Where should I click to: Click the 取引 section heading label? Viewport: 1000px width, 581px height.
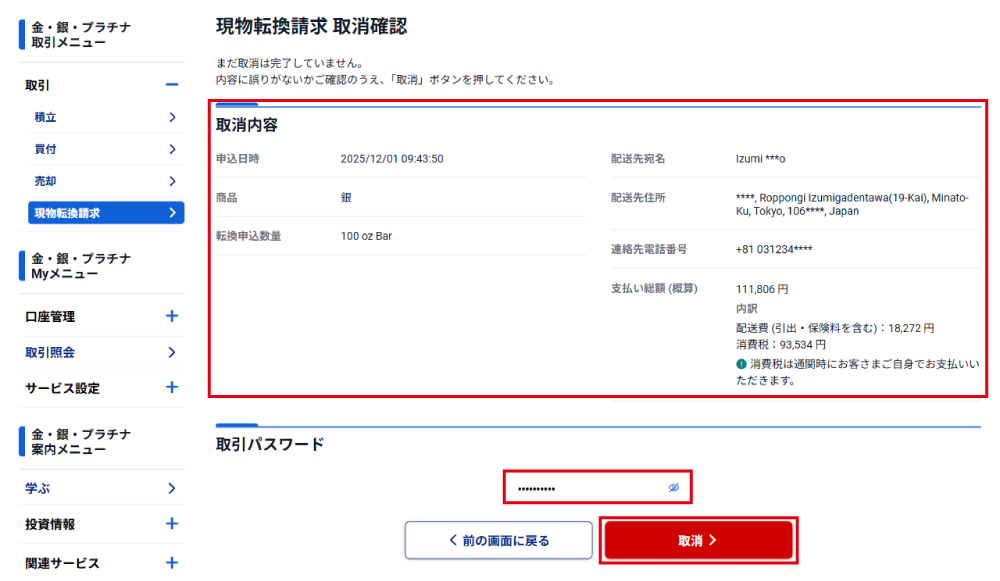coord(38,85)
